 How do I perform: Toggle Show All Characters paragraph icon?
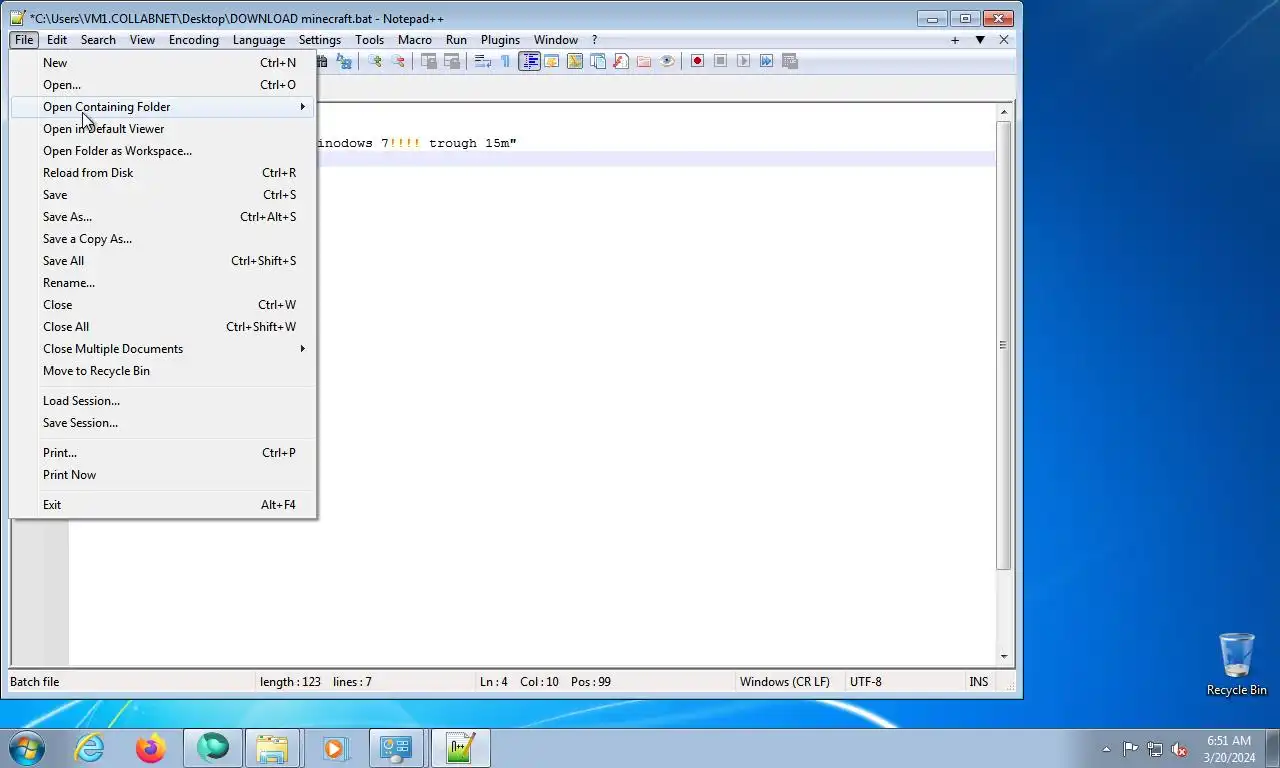tap(505, 61)
